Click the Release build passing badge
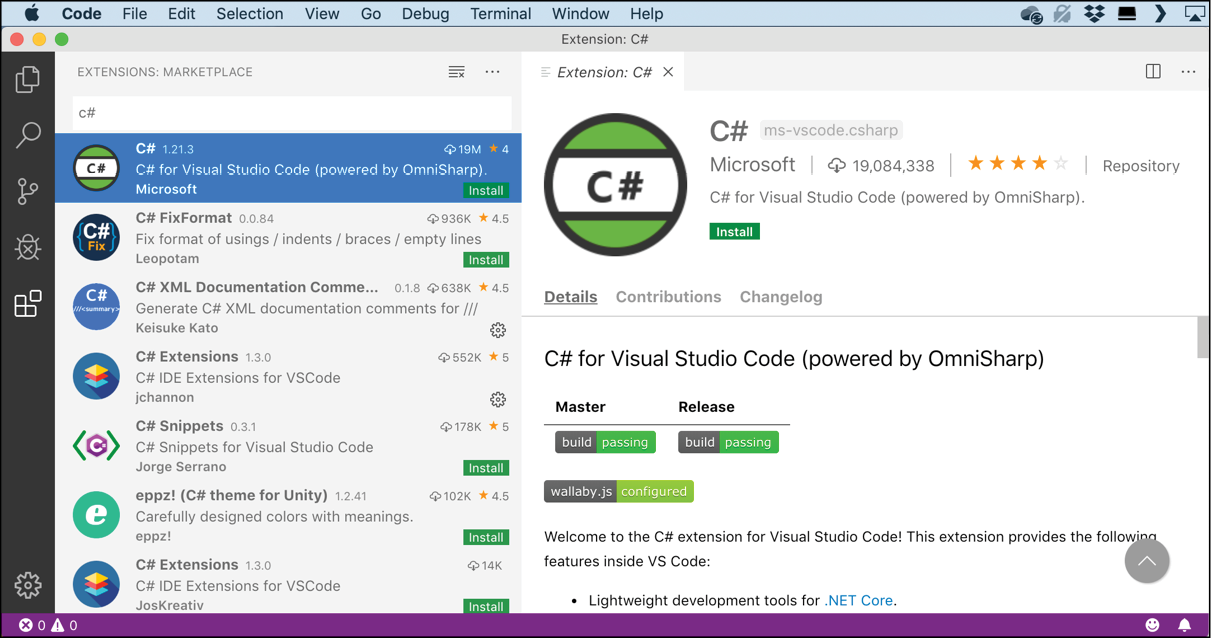 pyautogui.click(x=728, y=442)
